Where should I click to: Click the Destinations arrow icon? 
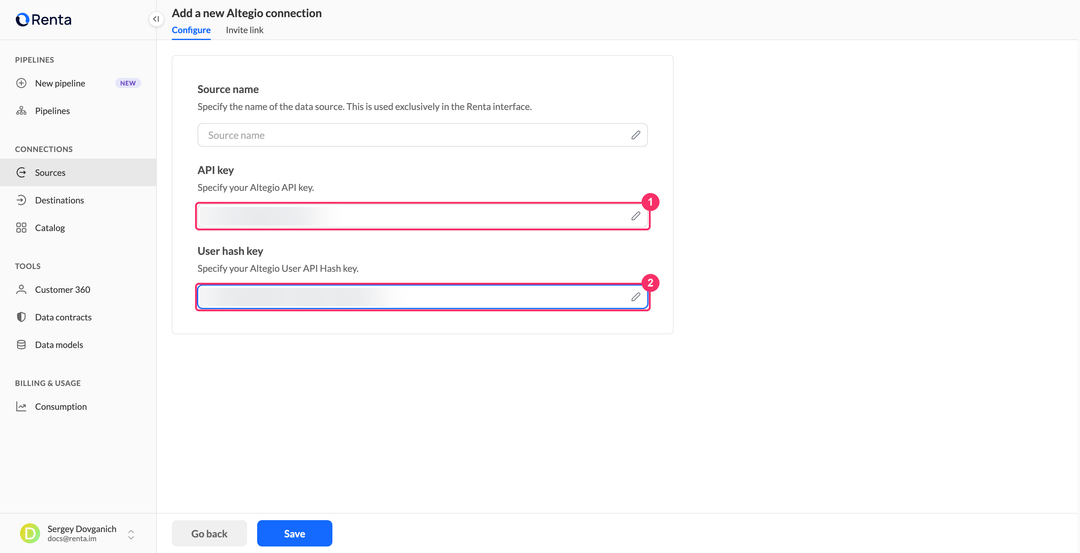(21, 200)
